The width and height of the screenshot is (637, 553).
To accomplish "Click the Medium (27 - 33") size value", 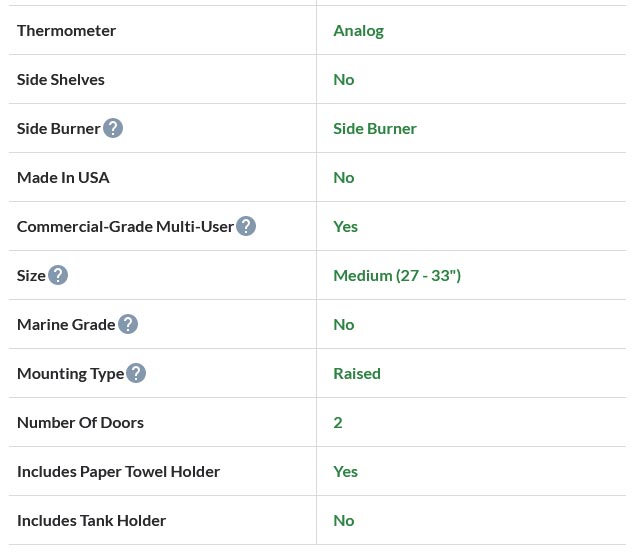I will (x=397, y=275).
